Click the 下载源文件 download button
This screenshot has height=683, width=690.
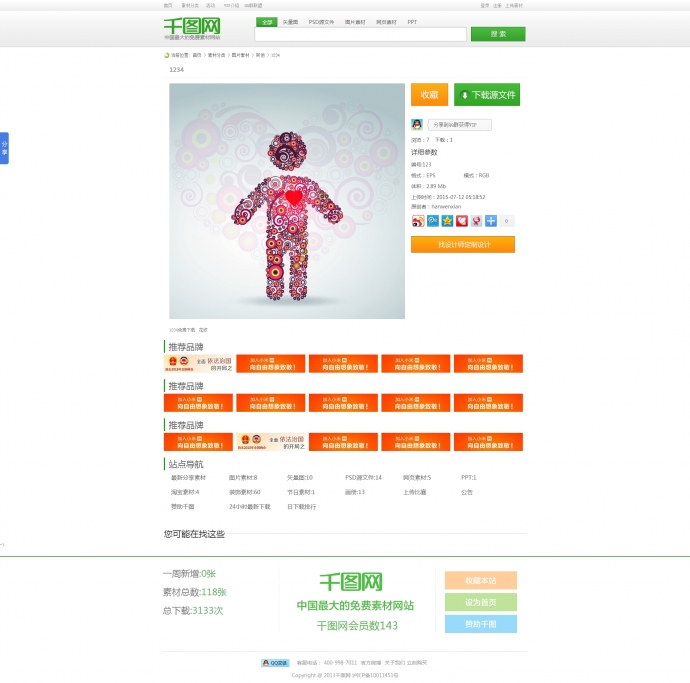tap(487, 95)
